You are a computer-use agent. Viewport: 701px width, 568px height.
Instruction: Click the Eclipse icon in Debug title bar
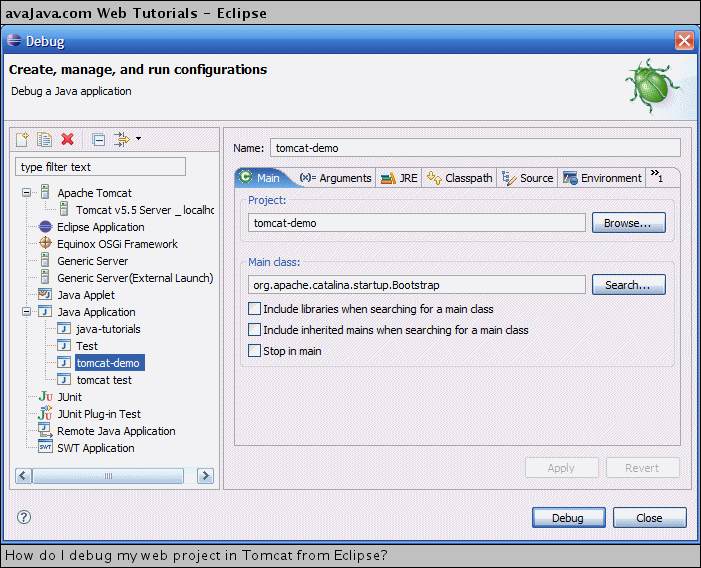click(14, 40)
